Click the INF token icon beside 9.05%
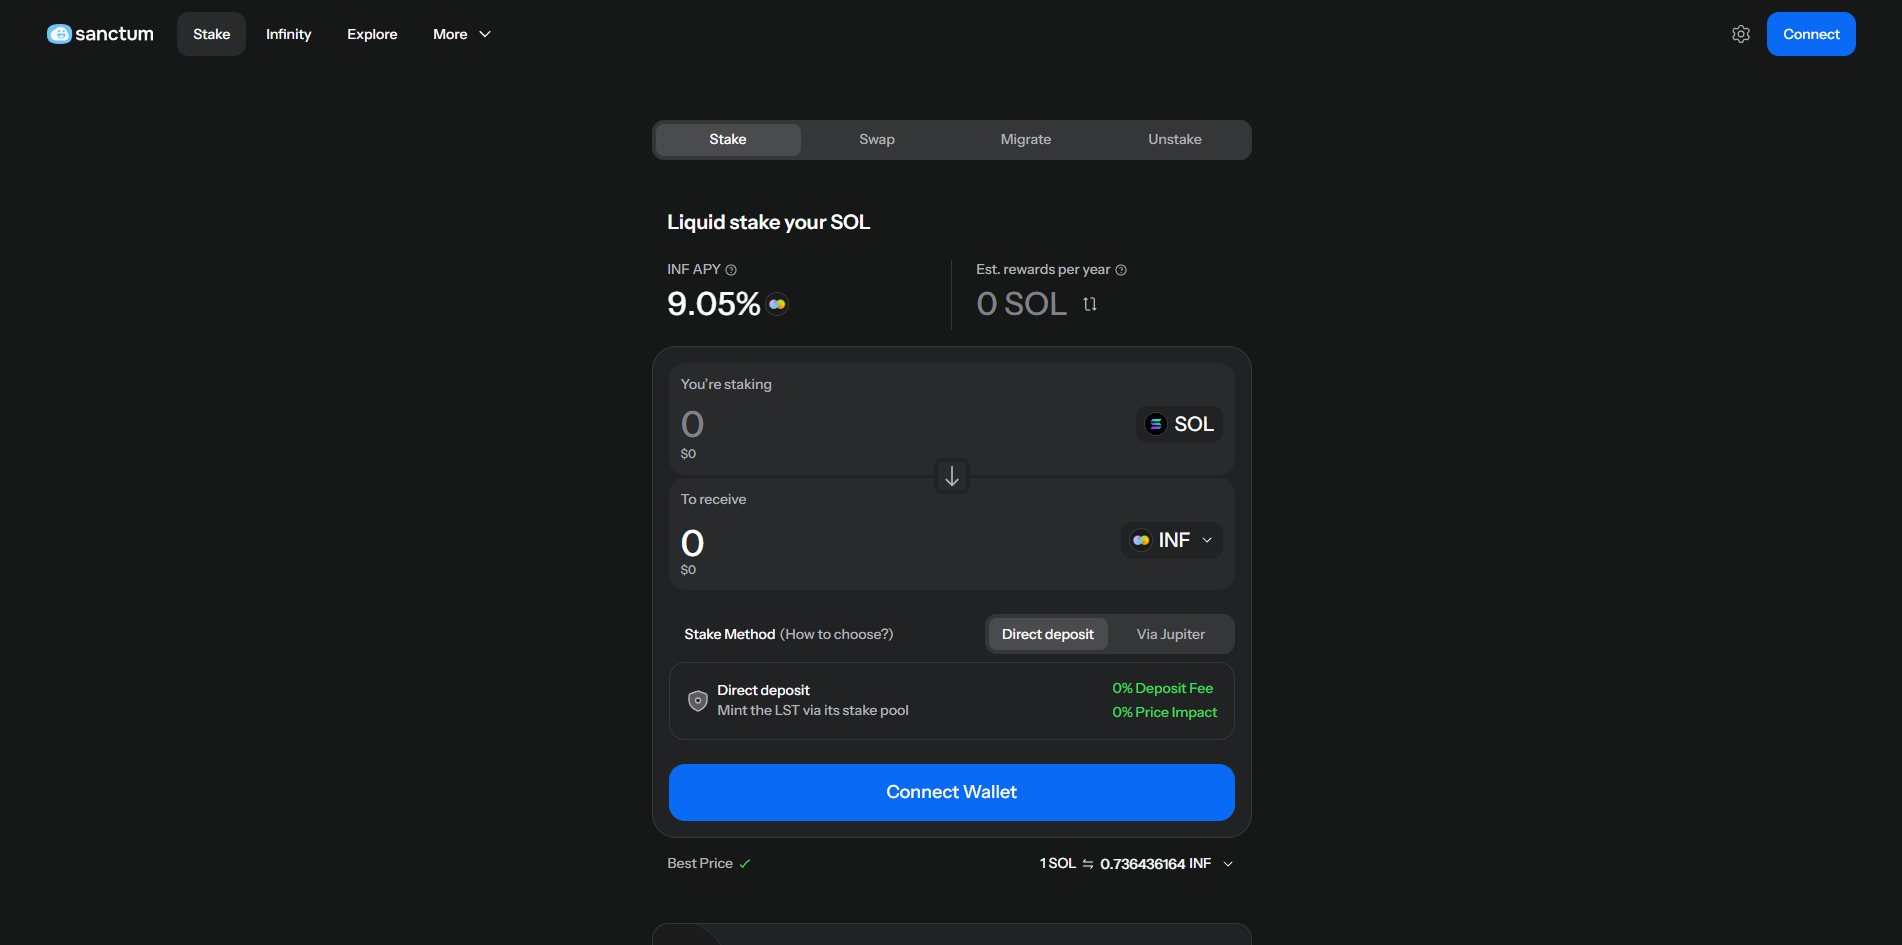The width and height of the screenshot is (1902, 945). click(777, 304)
